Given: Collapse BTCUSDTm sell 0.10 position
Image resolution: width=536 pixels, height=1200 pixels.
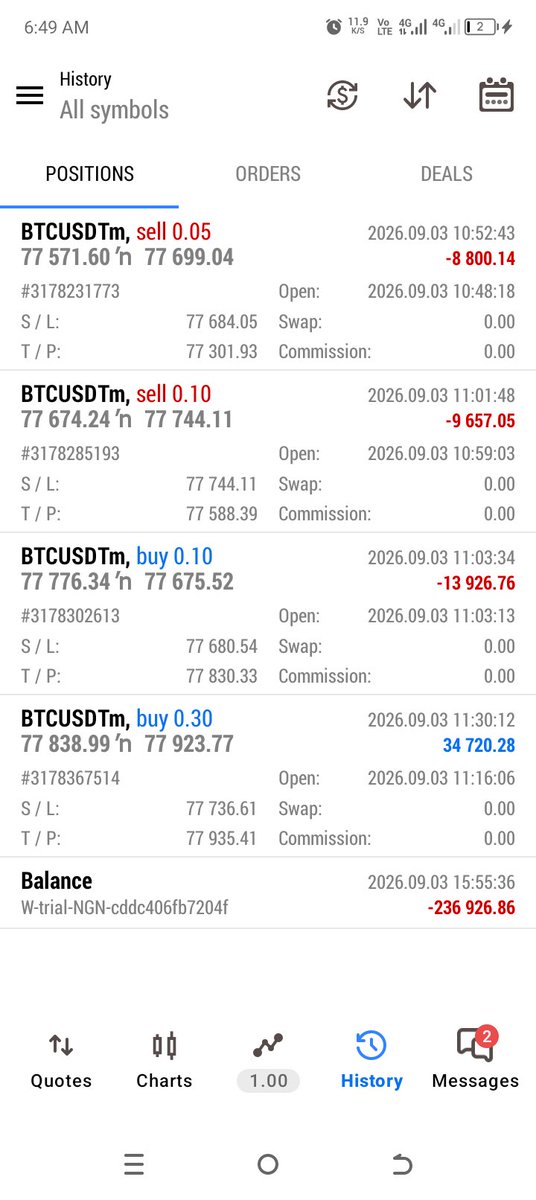Looking at the screenshot, I should click(268, 451).
